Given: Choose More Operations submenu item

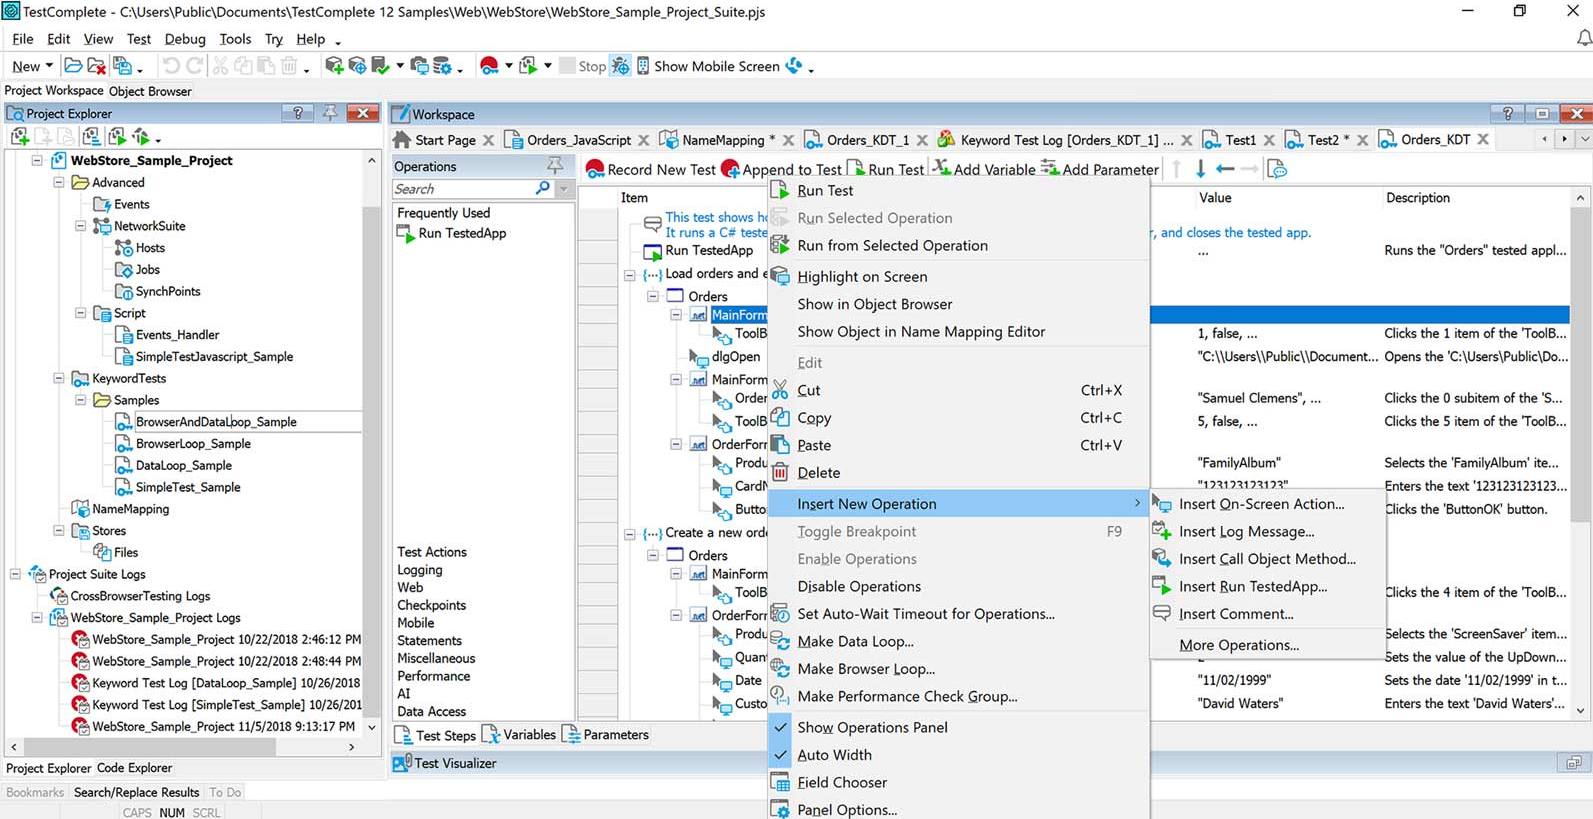Looking at the screenshot, I should click(1239, 645).
